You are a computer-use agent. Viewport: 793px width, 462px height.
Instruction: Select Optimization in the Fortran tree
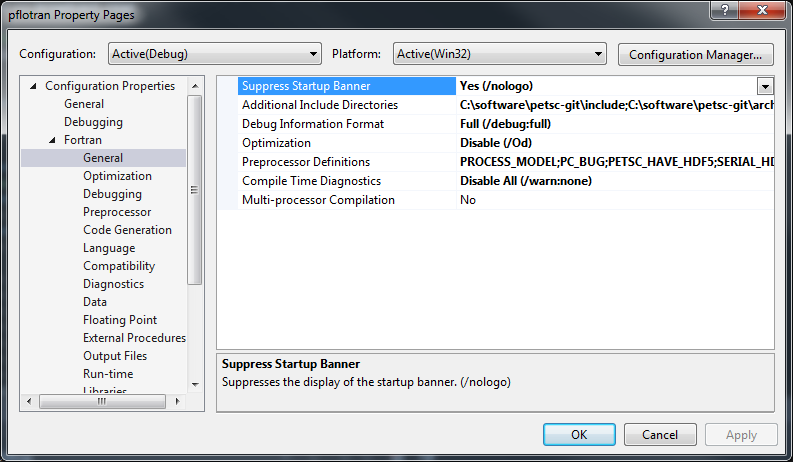tap(117, 176)
